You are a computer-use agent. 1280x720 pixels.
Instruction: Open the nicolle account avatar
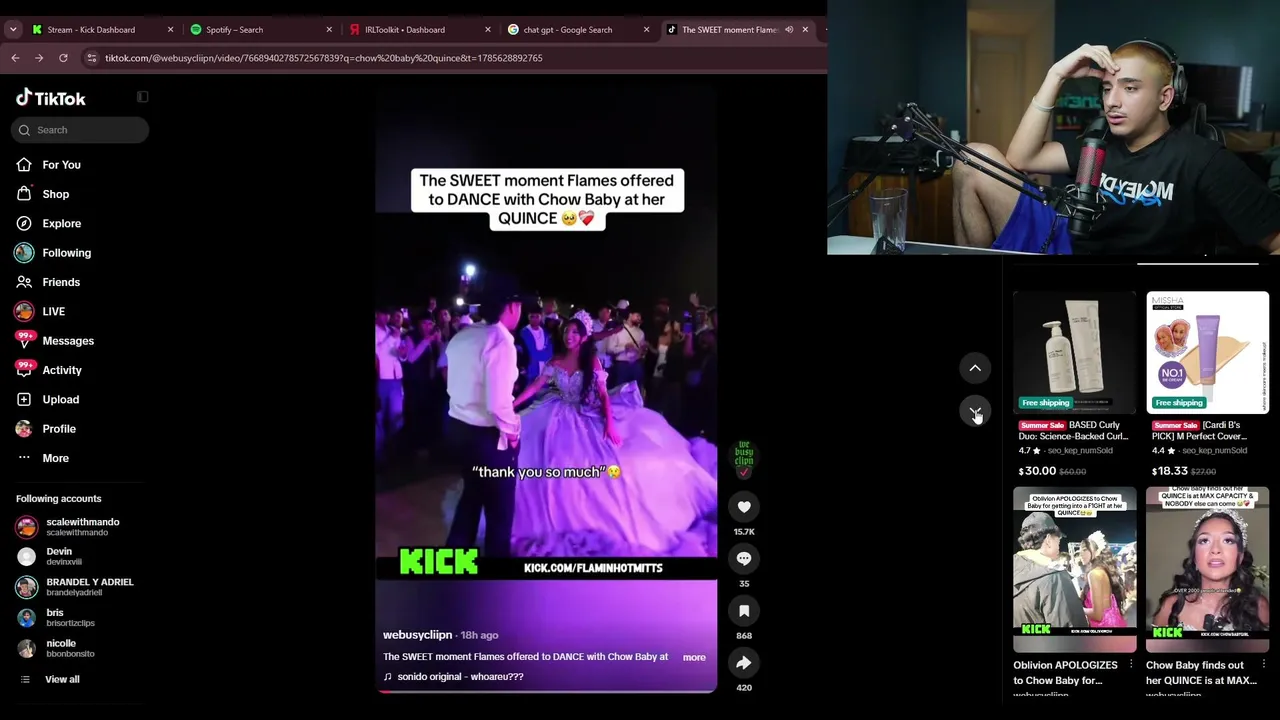(27, 648)
